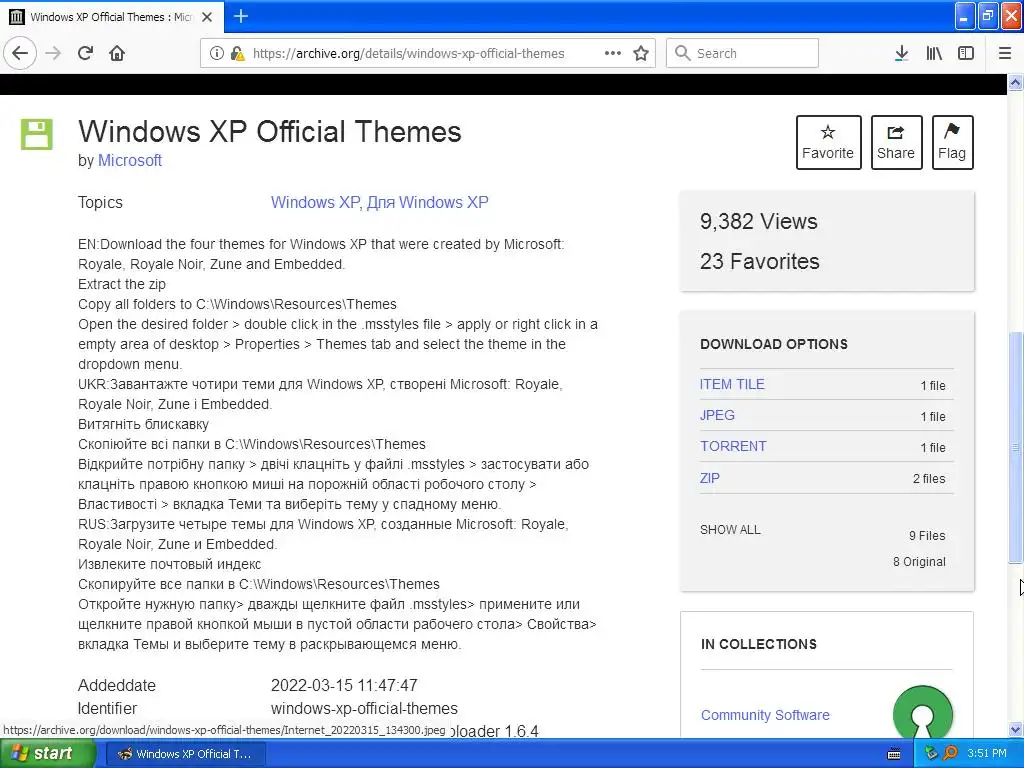Go back with the browser back arrow
Image resolution: width=1024 pixels, height=768 pixels.
20,53
